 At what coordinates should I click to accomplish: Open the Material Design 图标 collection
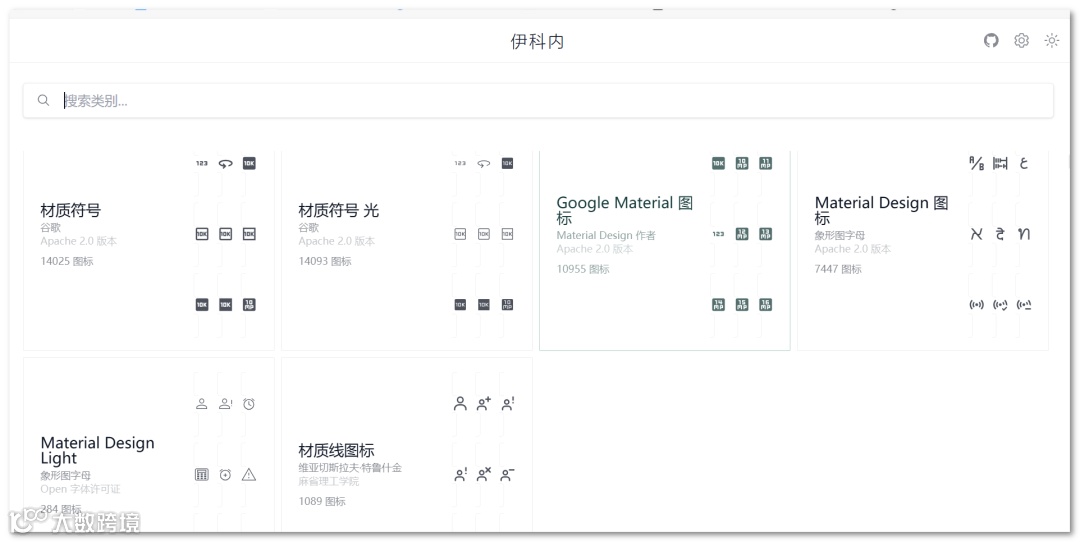923,250
